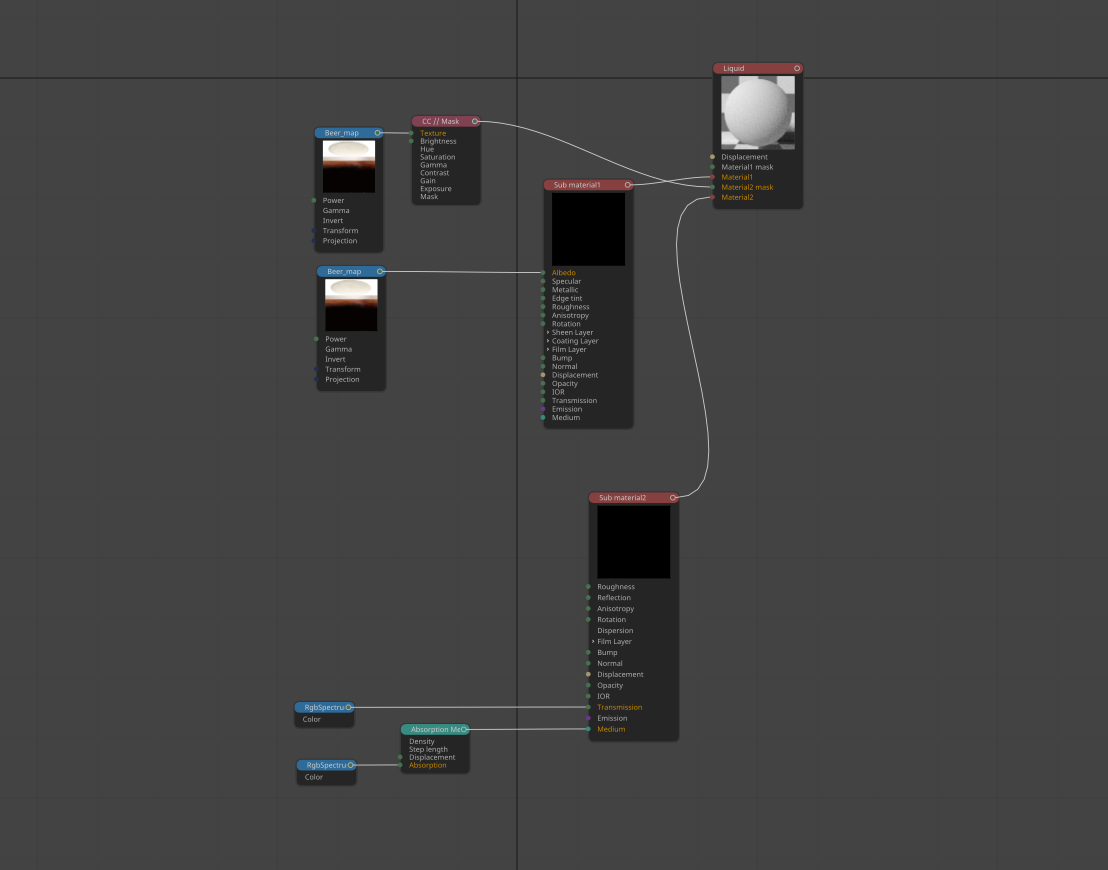The height and width of the screenshot is (870, 1108).
Task: Click the teal Medium pin on Sub material1
Action: click(543, 418)
